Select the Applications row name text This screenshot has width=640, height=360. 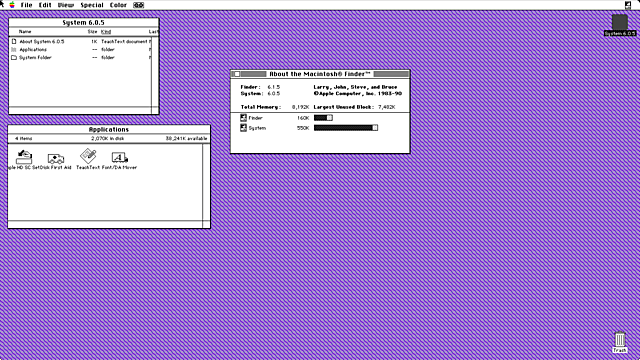[x=33, y=49]
